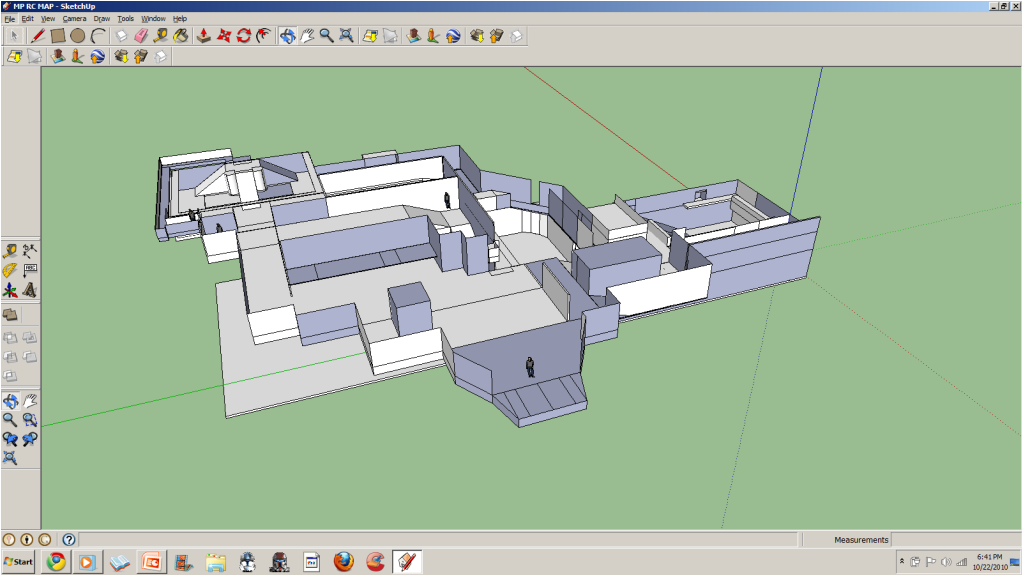This screenshot has width=1023, height=576.
Task: Click Get Models in the top toolbar row
Action: pos(476,36)
